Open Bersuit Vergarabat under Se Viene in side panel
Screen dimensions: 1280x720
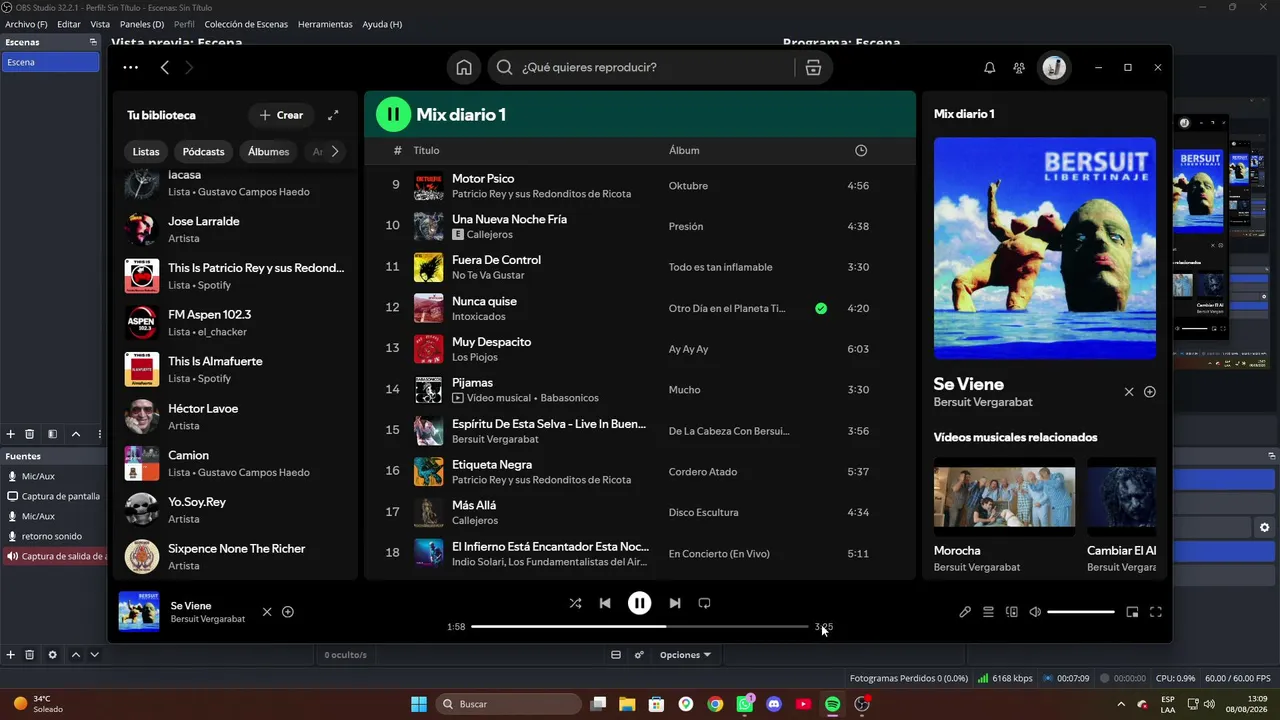click(x=983, y=402)
